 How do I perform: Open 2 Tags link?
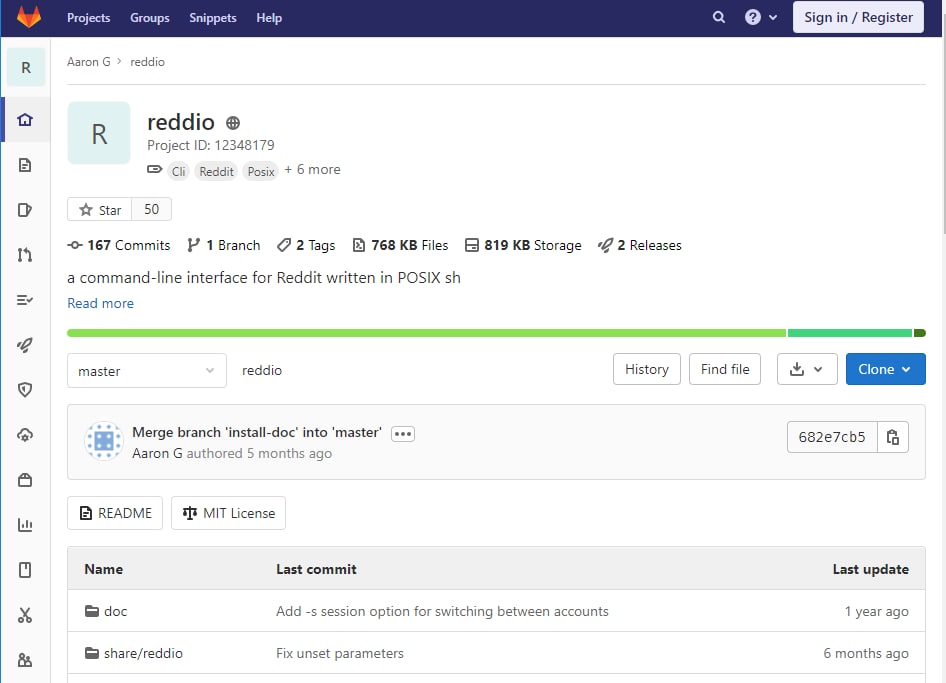[306, 246]
